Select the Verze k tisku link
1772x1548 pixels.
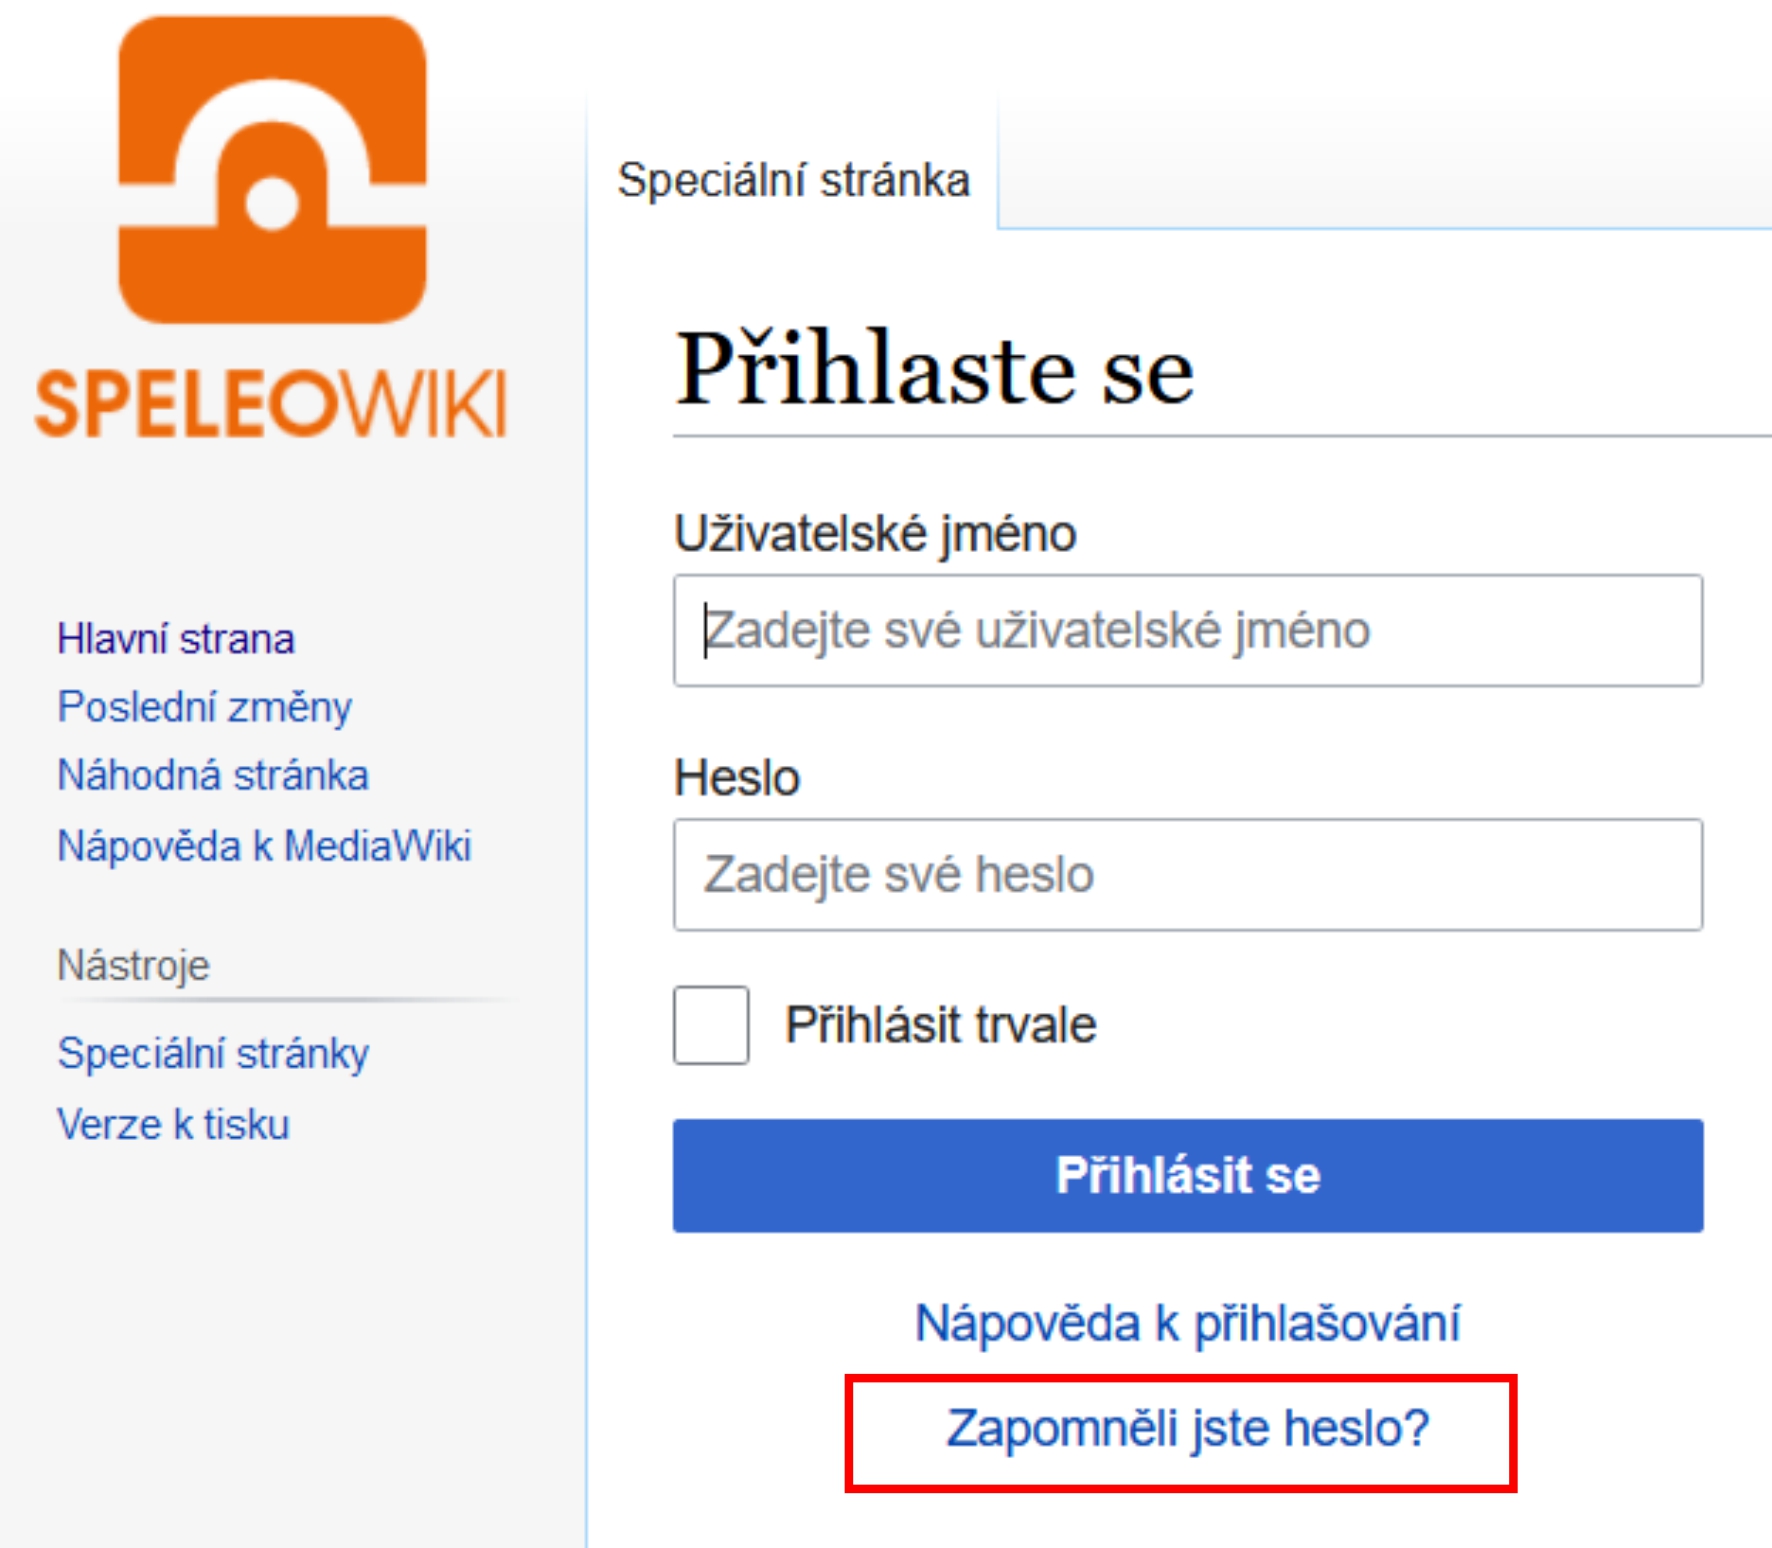pos(173,1125)
